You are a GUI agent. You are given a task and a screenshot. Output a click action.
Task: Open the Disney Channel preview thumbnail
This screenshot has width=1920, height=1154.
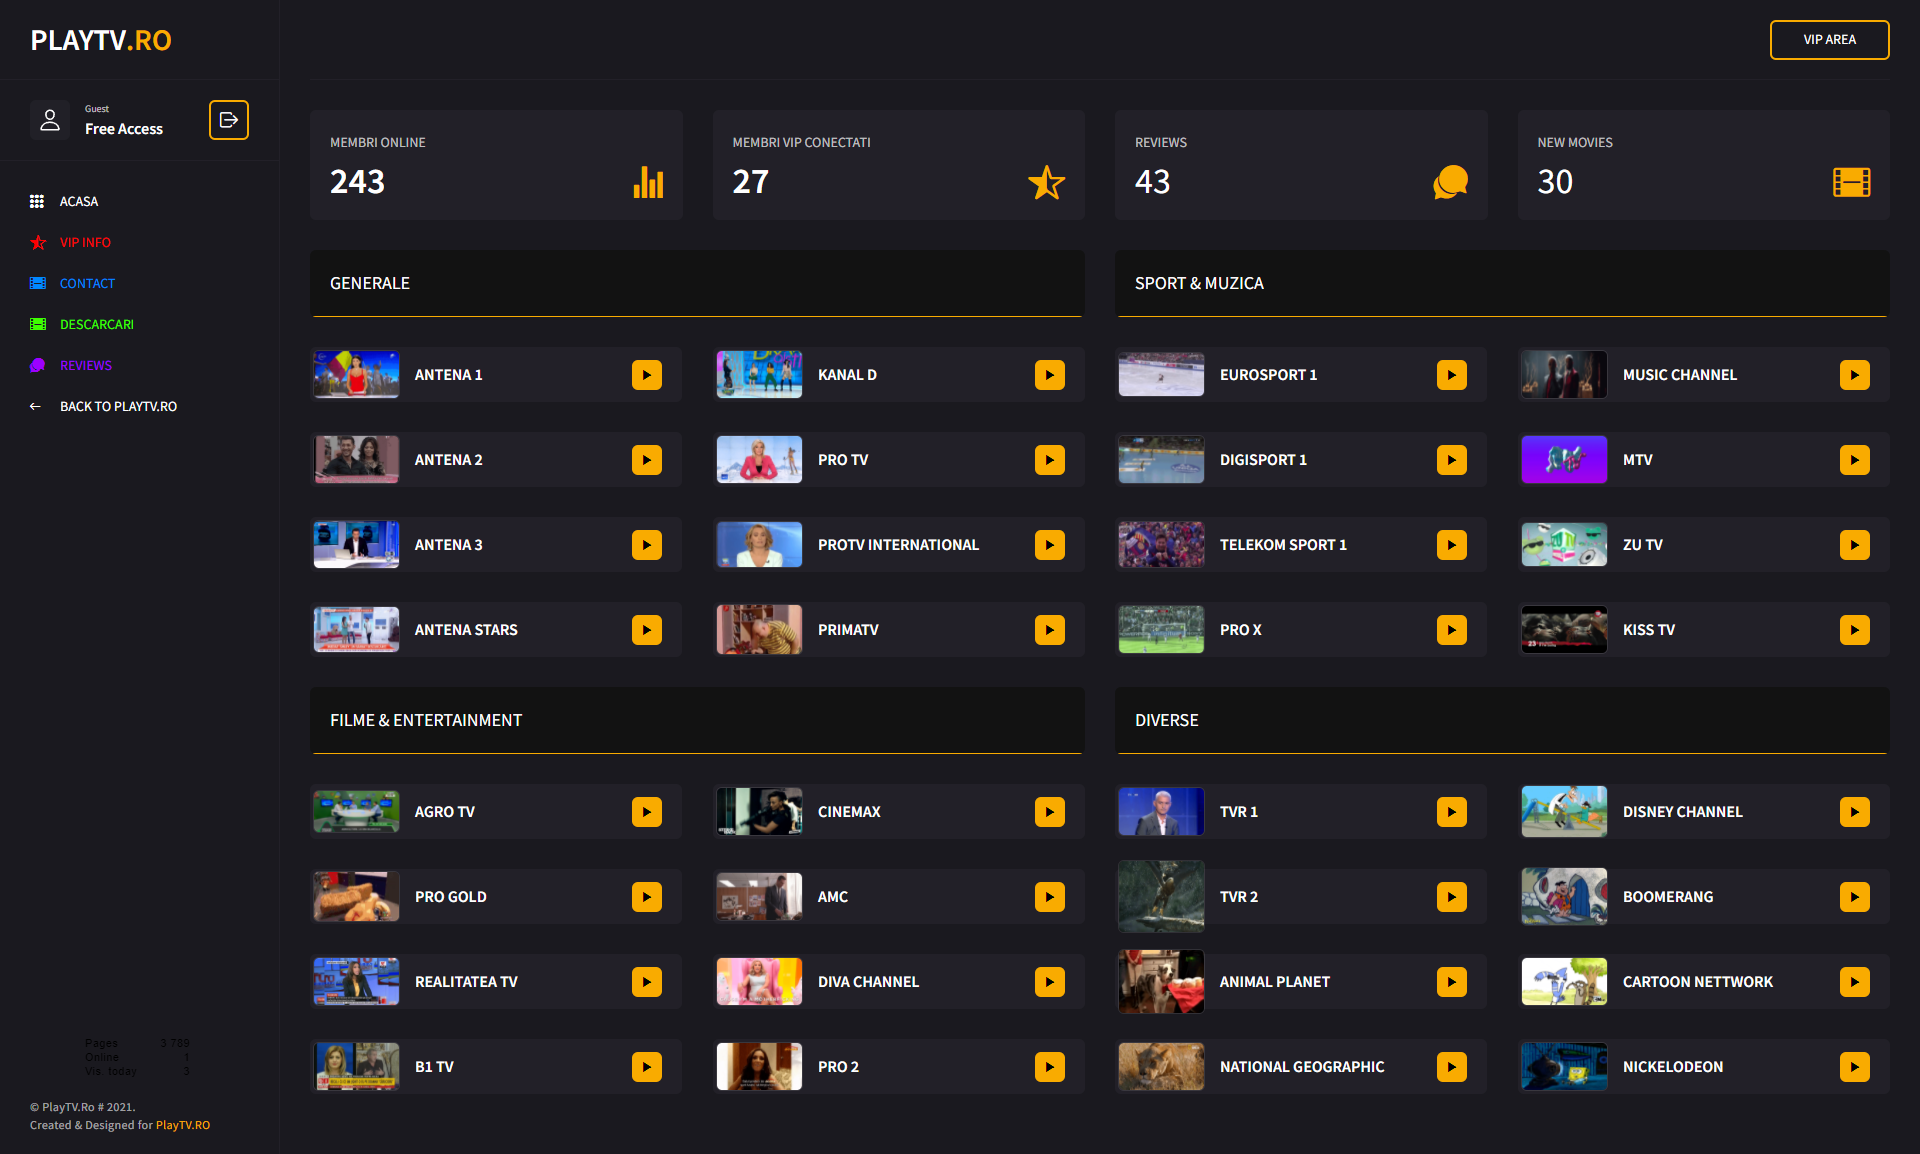pos(1563,812)
